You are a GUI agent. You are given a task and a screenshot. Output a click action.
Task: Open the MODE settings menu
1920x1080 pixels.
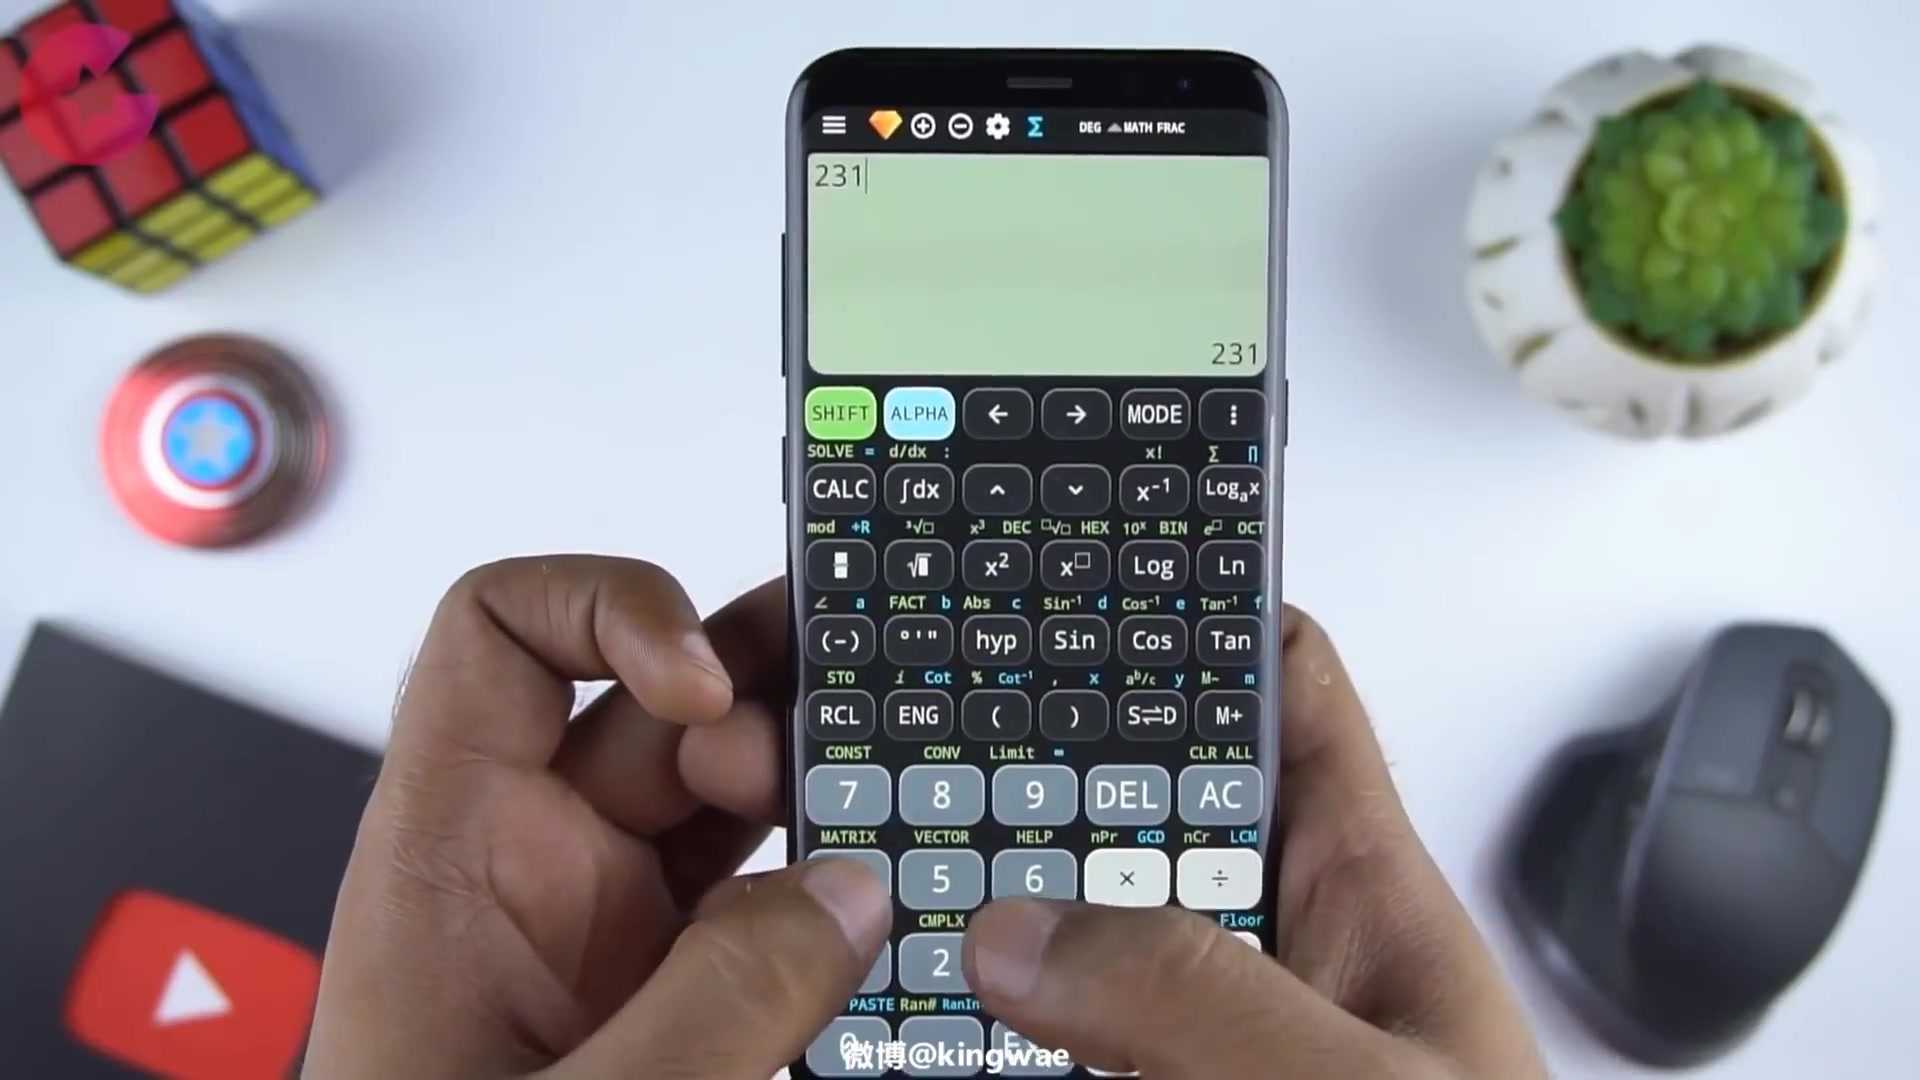click(x=1153, y=413)
